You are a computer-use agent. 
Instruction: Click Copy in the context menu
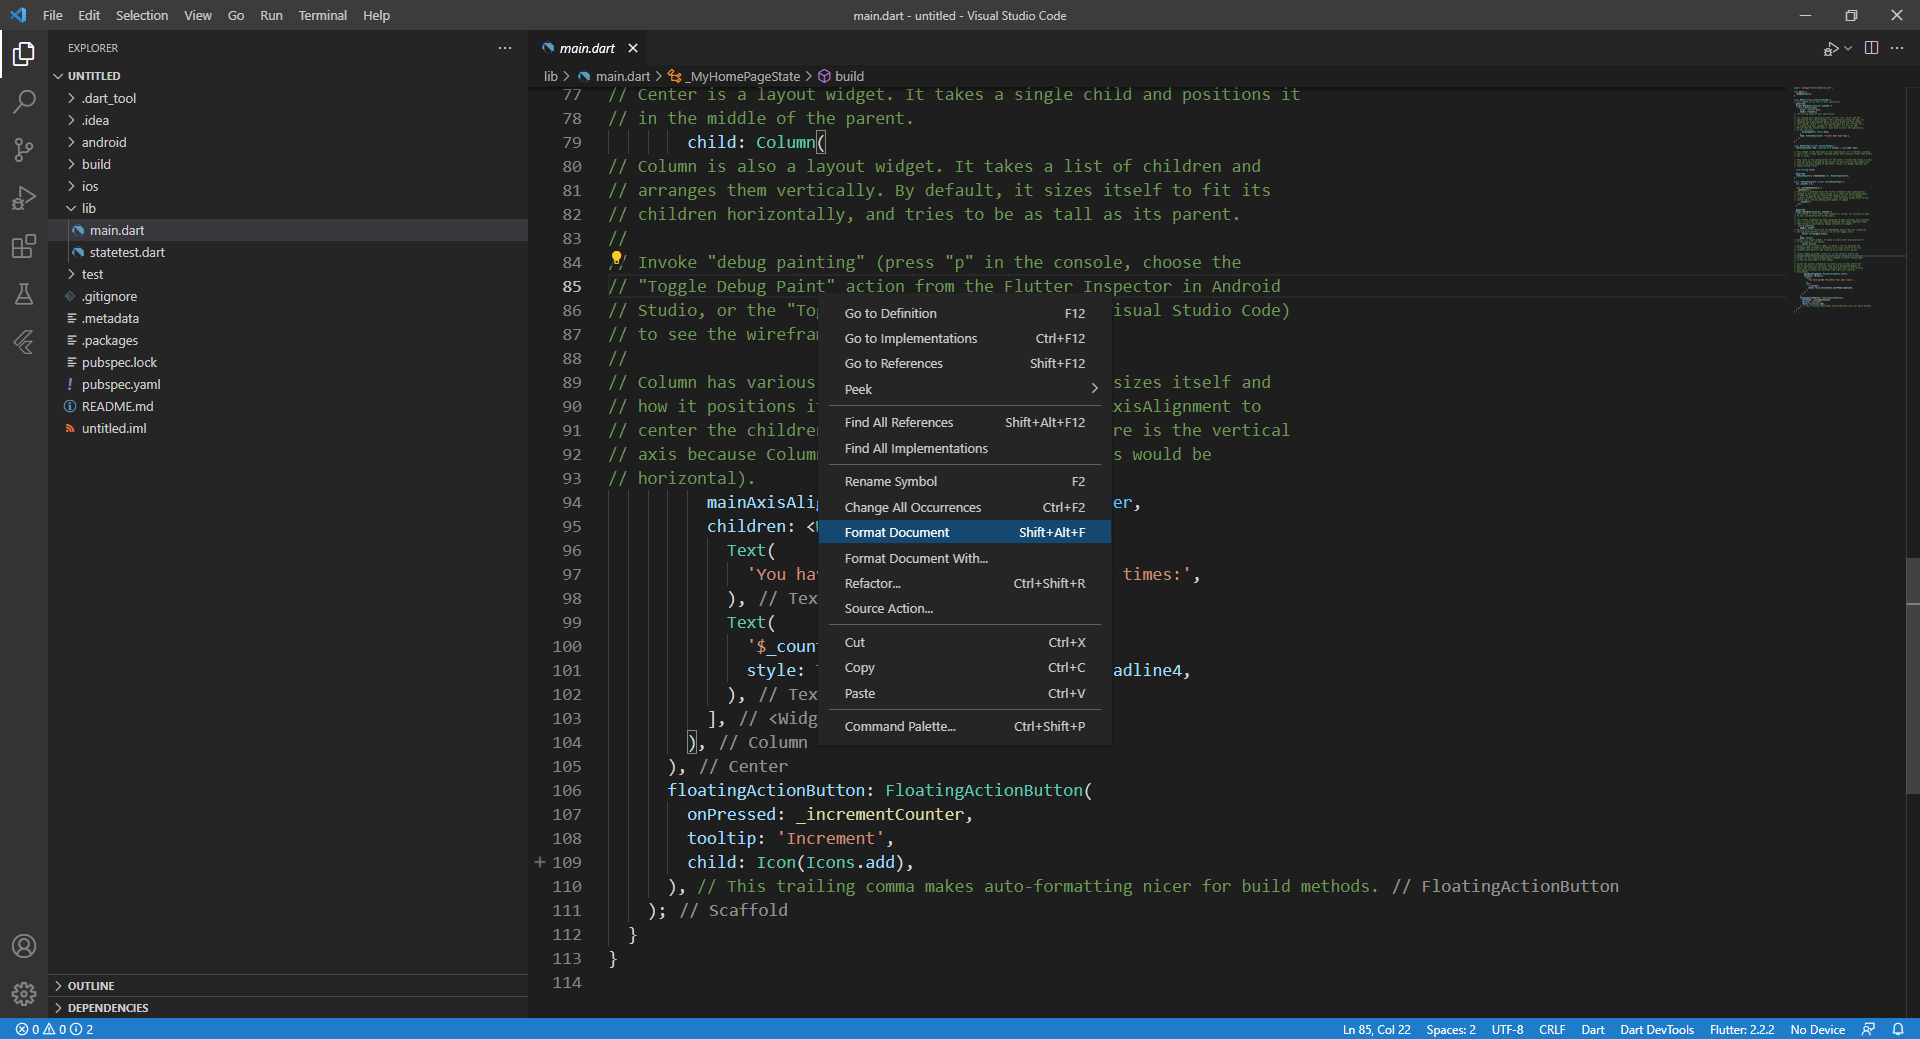[x=965, y=667]
